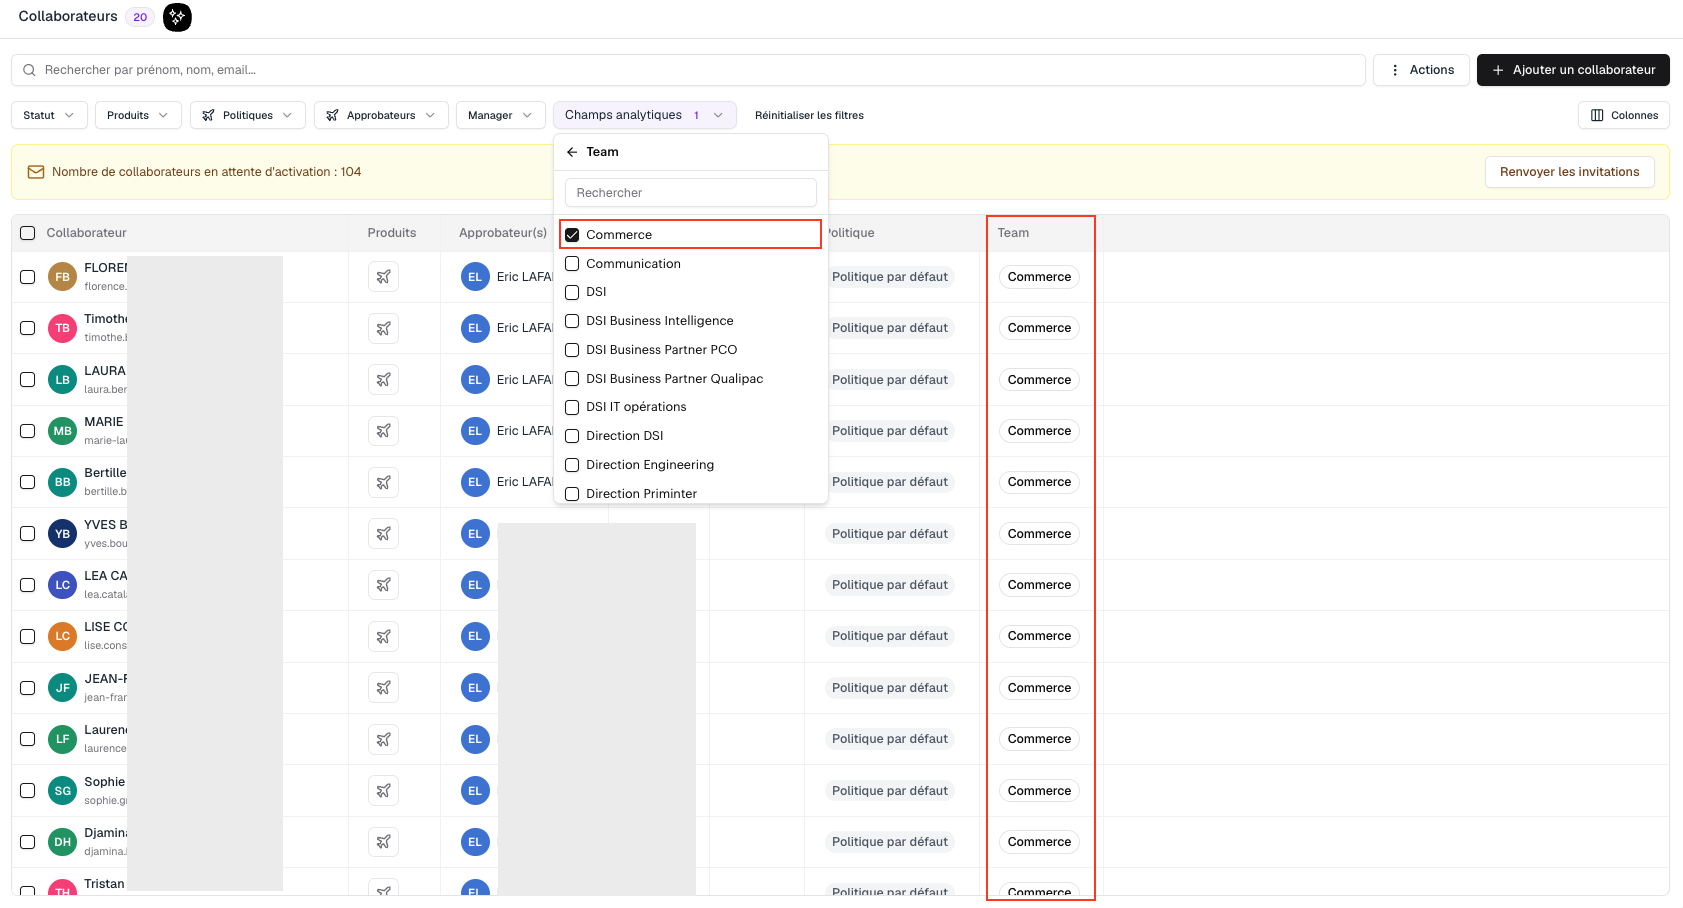The image size is (1683, 908).
Task: Click the search magnifier icon
Action: point(29,70)
